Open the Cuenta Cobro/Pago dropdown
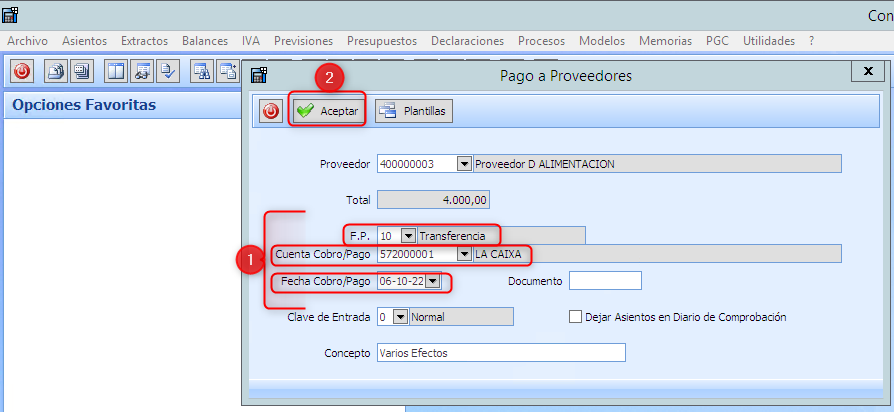The image size is (894, 412). click(x=463, y=255)
